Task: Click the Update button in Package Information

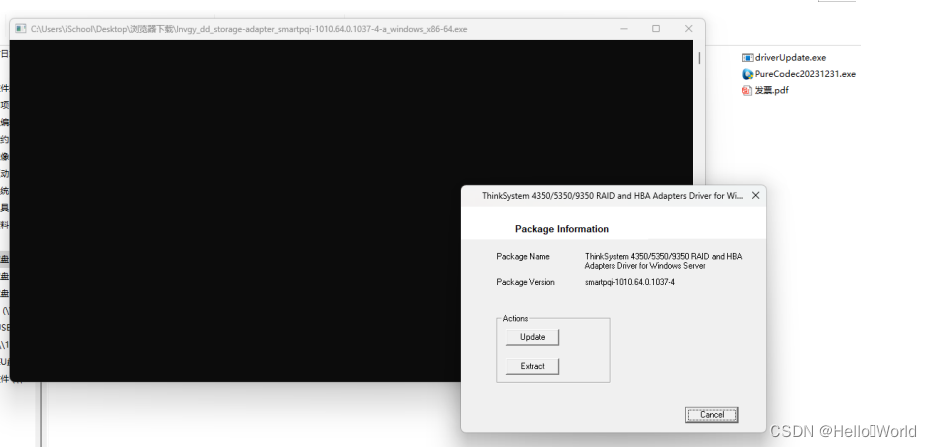Action: pos(532,337)
